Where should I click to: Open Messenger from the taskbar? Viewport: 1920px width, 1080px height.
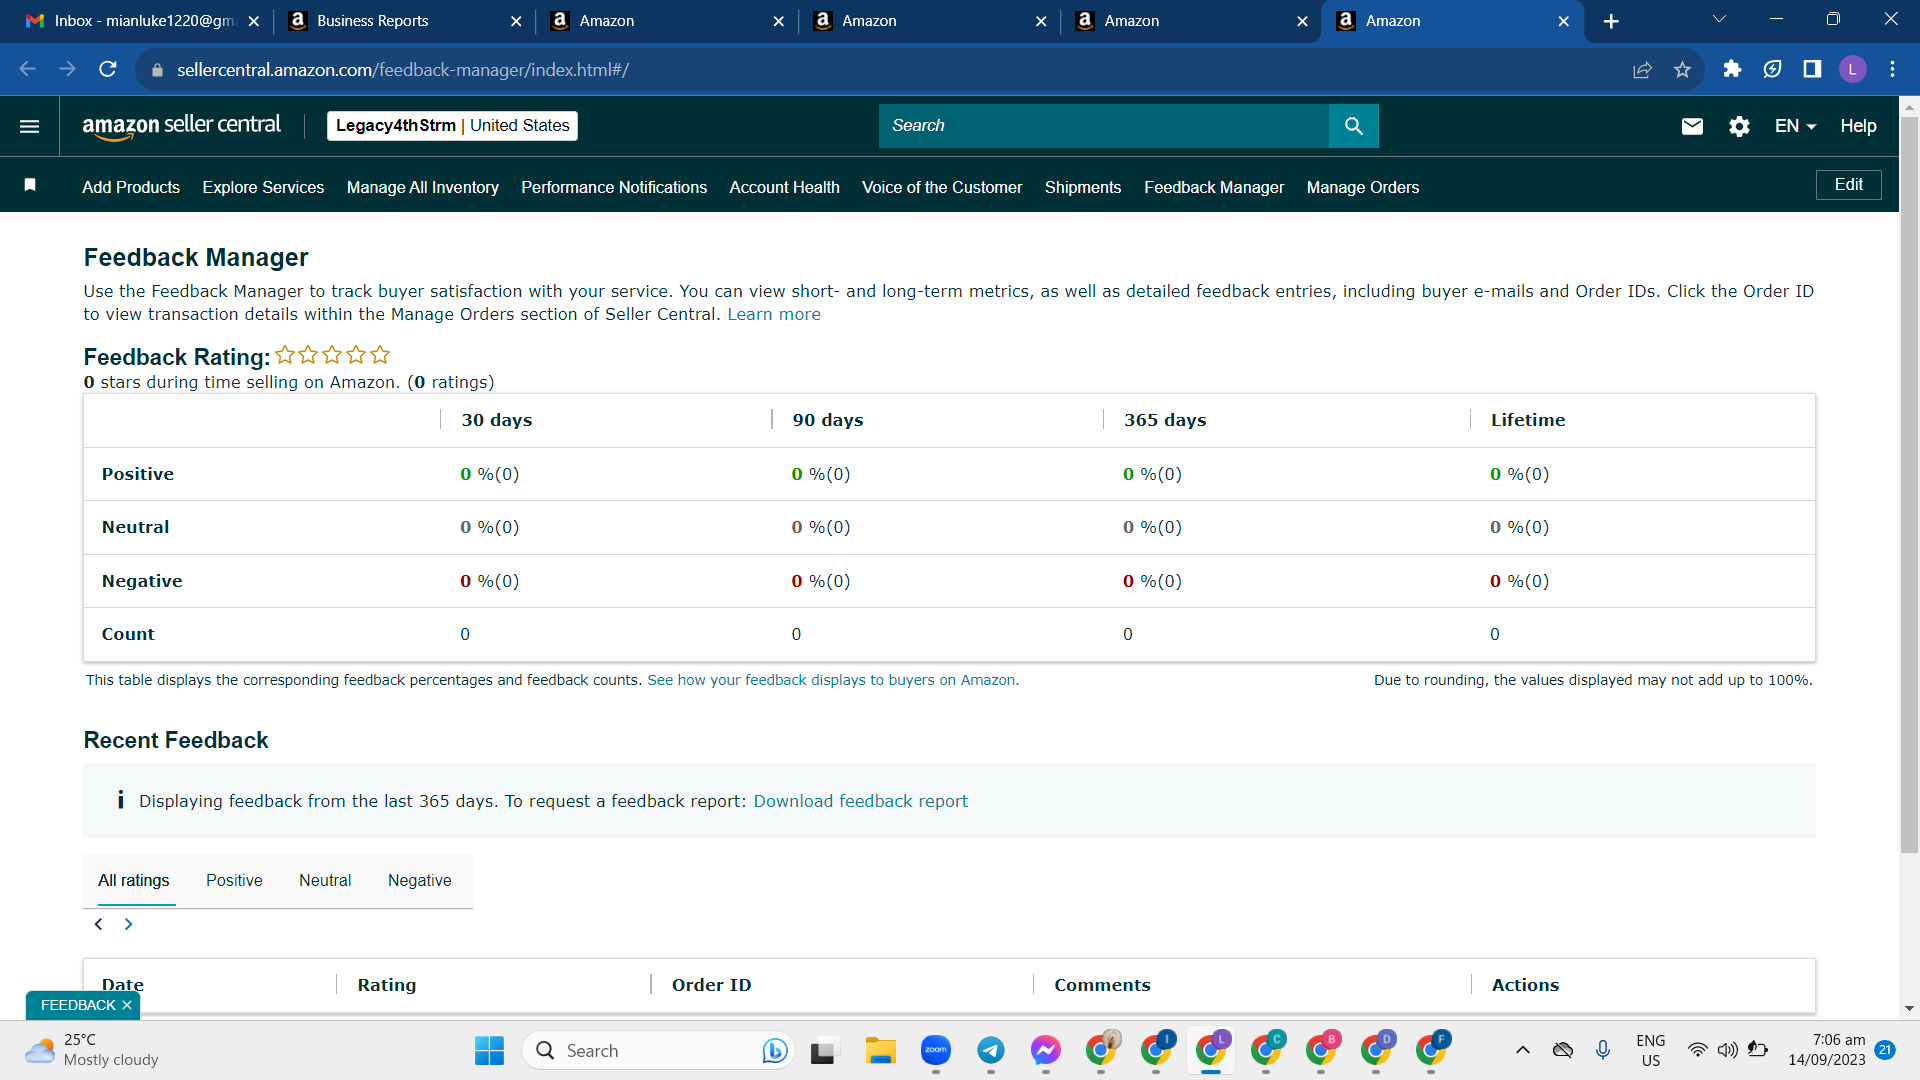click(1045, 1050)
